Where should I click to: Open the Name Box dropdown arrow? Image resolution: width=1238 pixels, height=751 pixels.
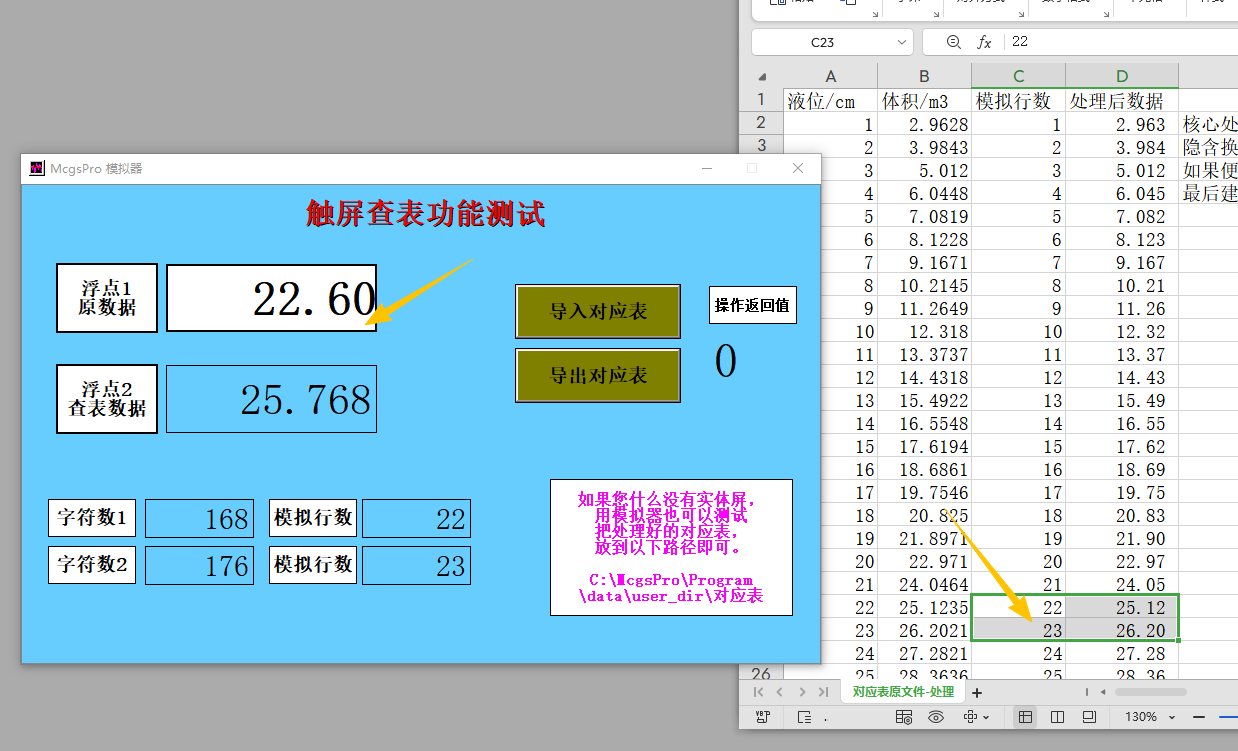coord(902,42)
